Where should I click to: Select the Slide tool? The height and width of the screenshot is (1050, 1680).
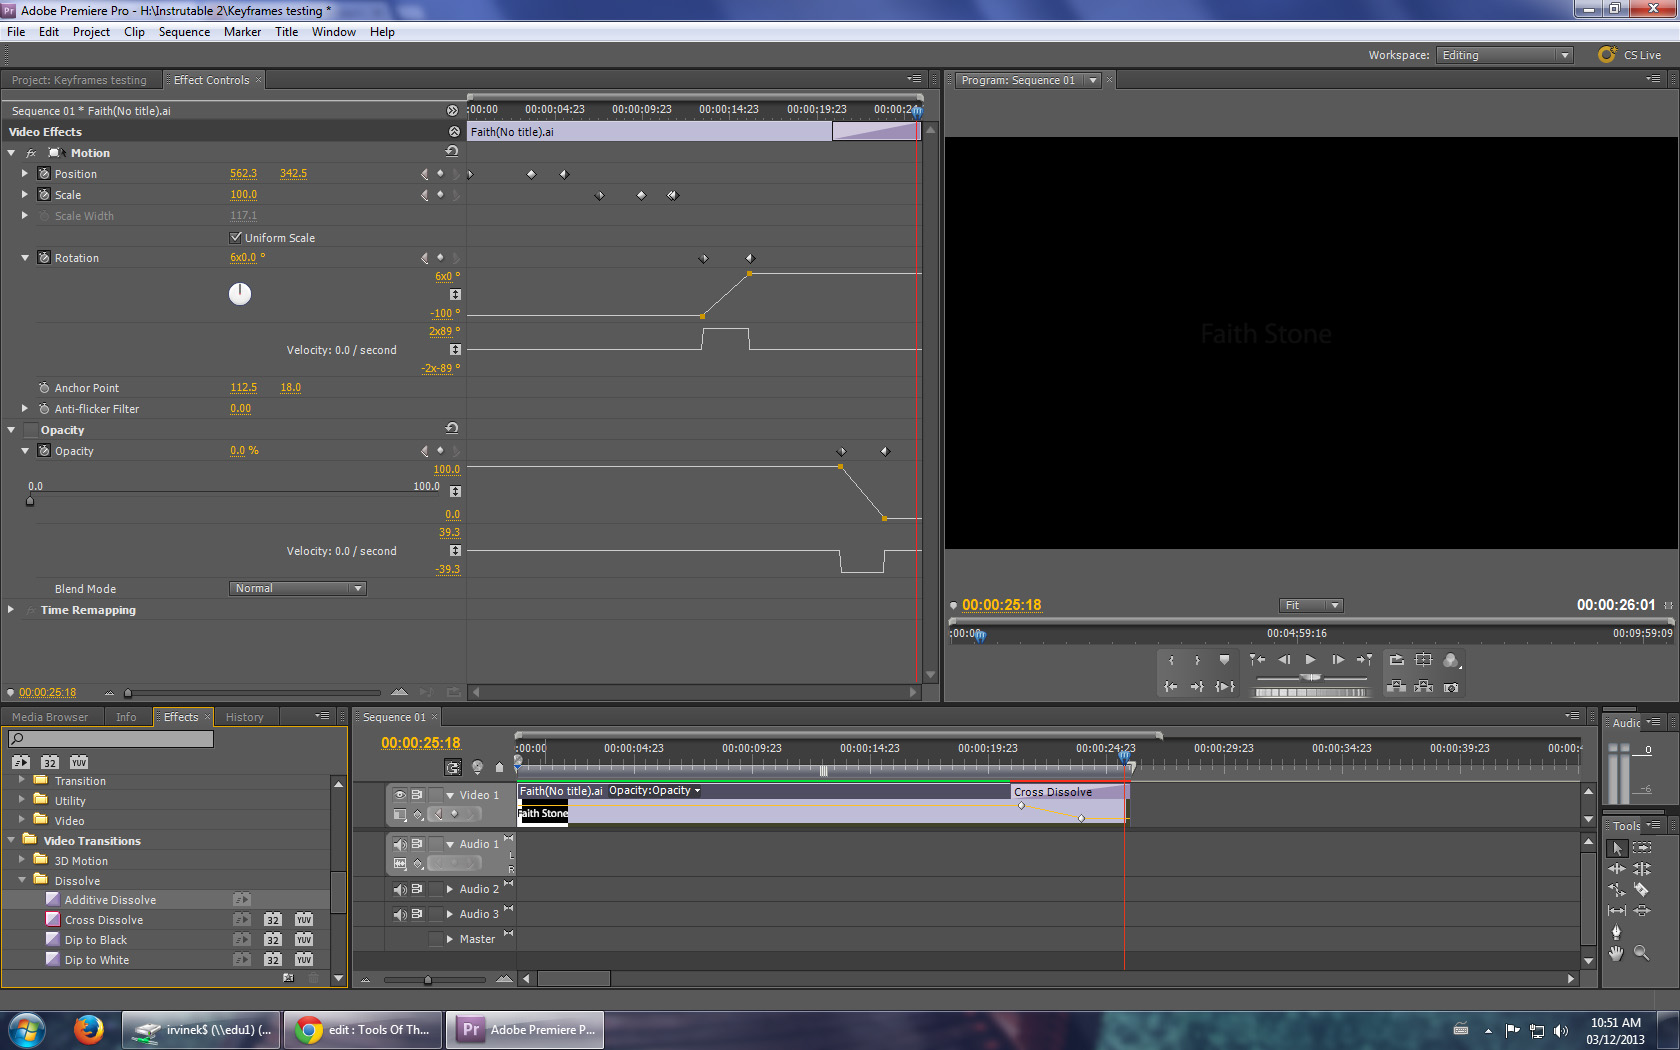tap(1642, 911)
